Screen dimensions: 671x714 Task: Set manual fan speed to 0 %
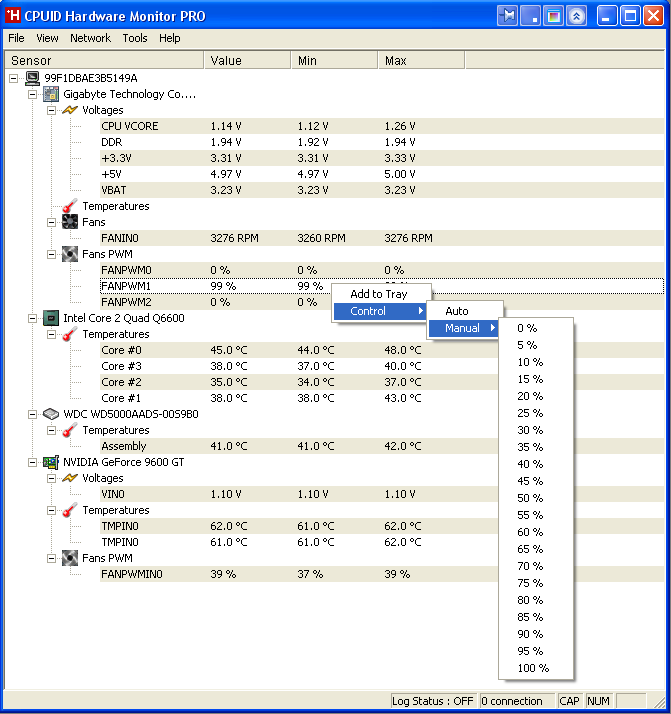(536, 328)
